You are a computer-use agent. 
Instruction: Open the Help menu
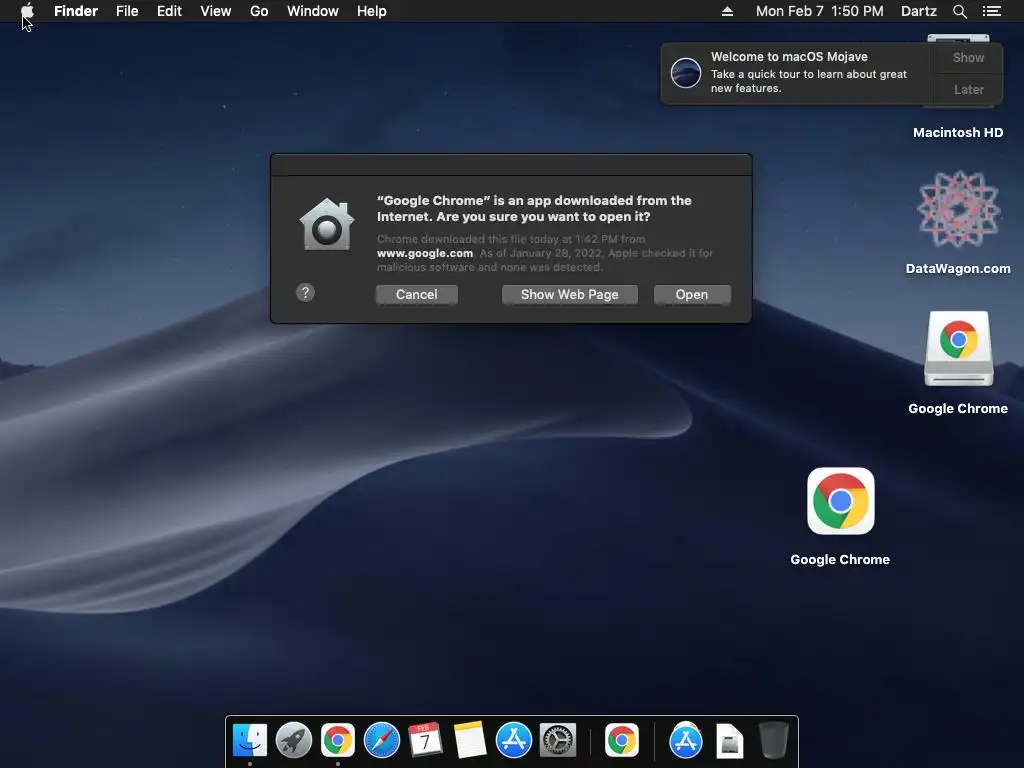(372, 11)
